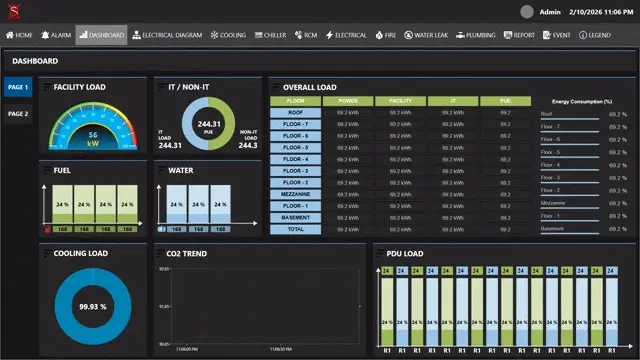Click the Energy Consumption (%) heading
The height and width of the screenshot is (360, 640).
(x=582, y=102)
